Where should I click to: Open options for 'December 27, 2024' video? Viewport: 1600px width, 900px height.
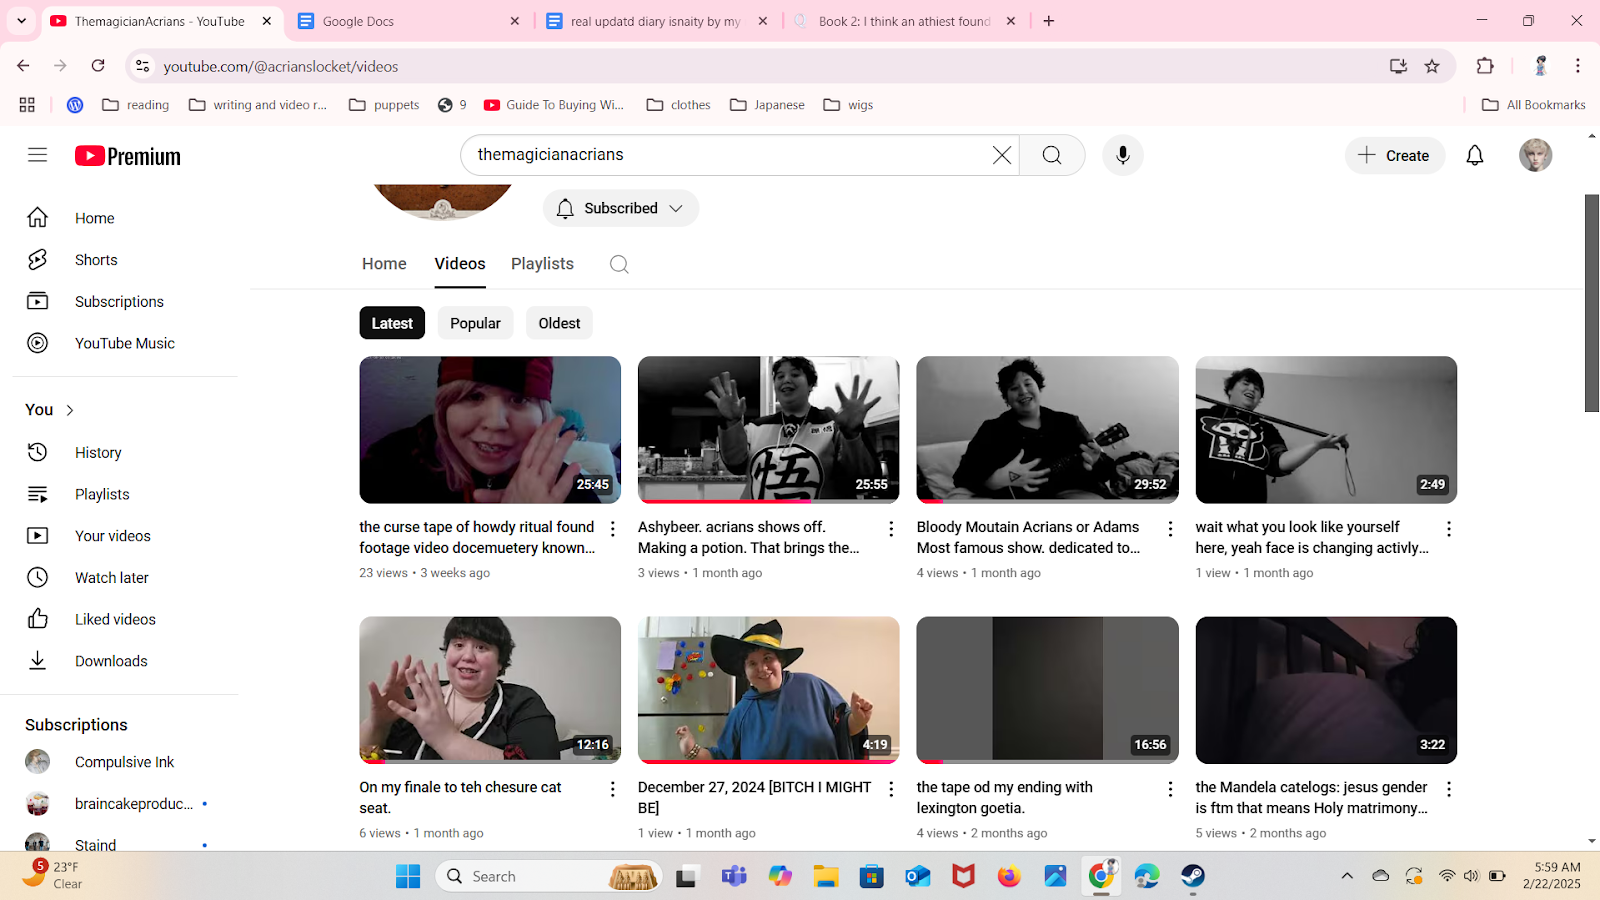tap(891, 789)
